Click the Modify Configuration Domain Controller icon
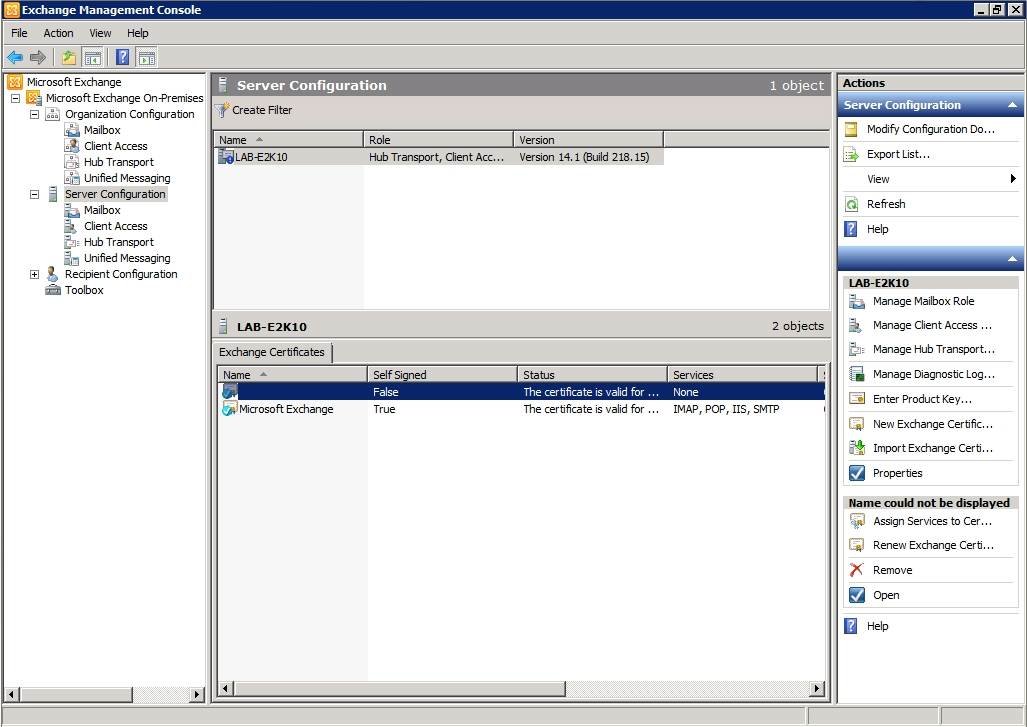This screenshot has height=727, width=1027. [851, 129]
